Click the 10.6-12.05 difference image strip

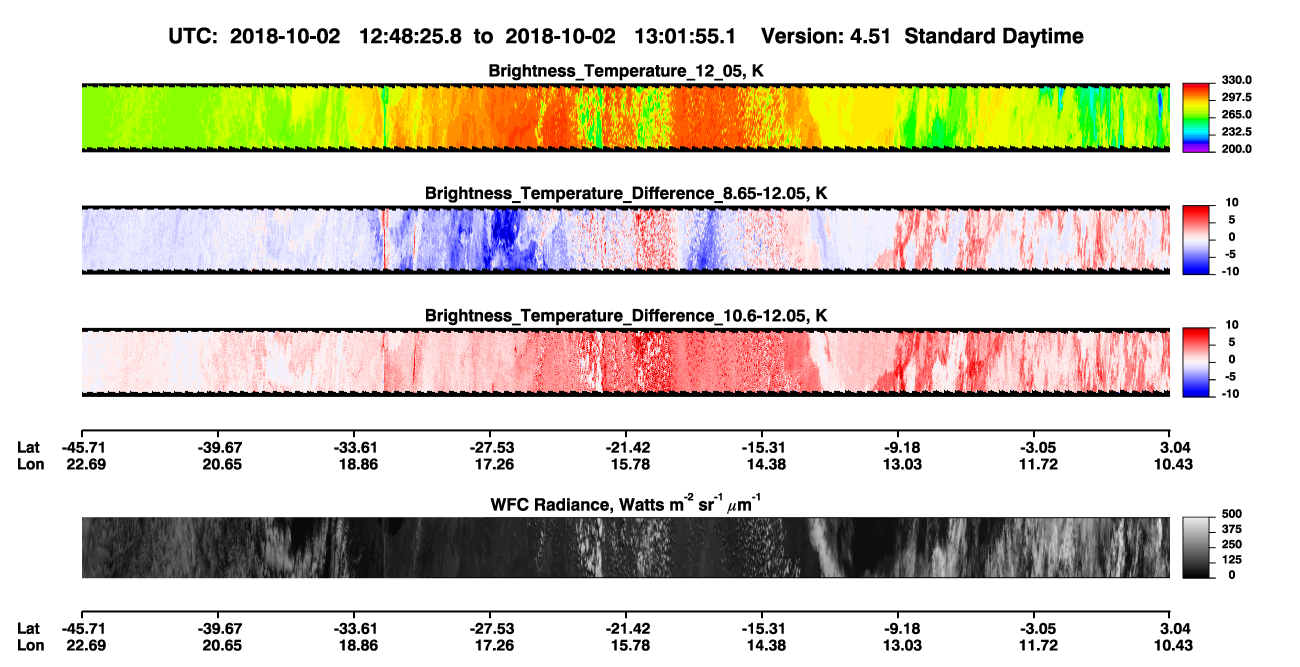click(626, 362)
